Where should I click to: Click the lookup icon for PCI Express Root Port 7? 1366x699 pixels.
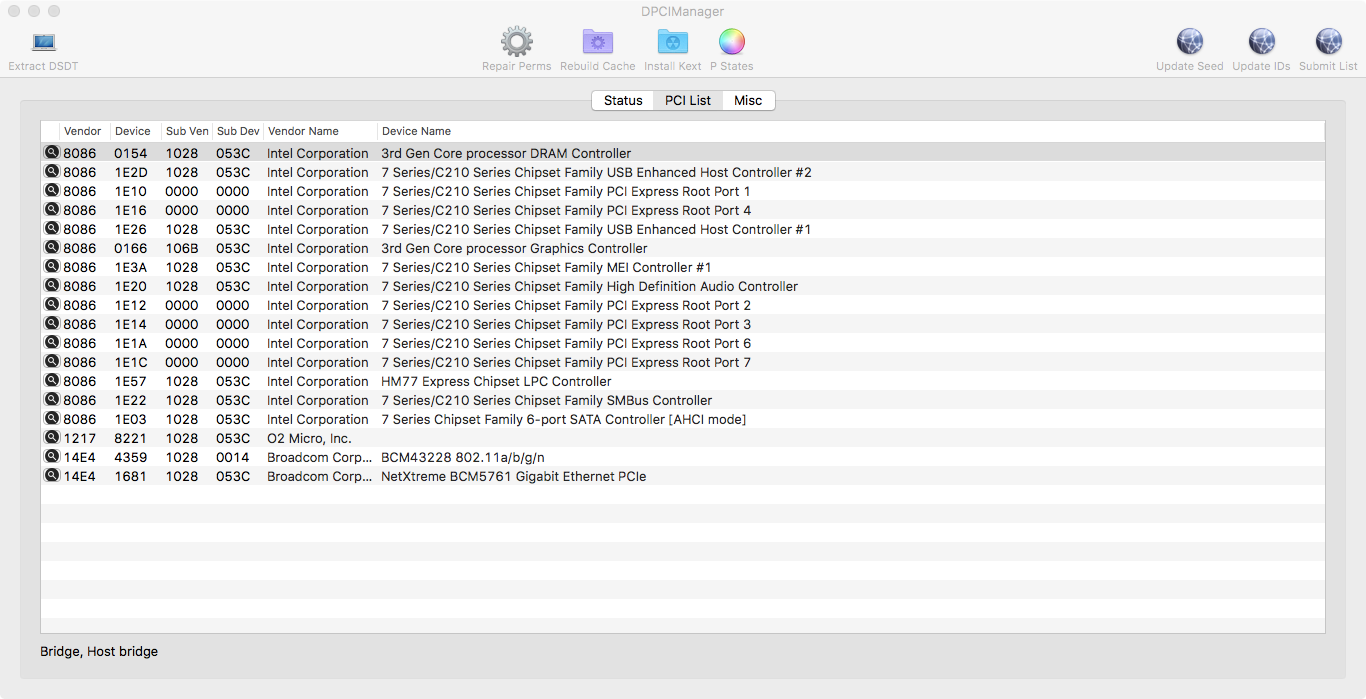[x=52, y=361]
